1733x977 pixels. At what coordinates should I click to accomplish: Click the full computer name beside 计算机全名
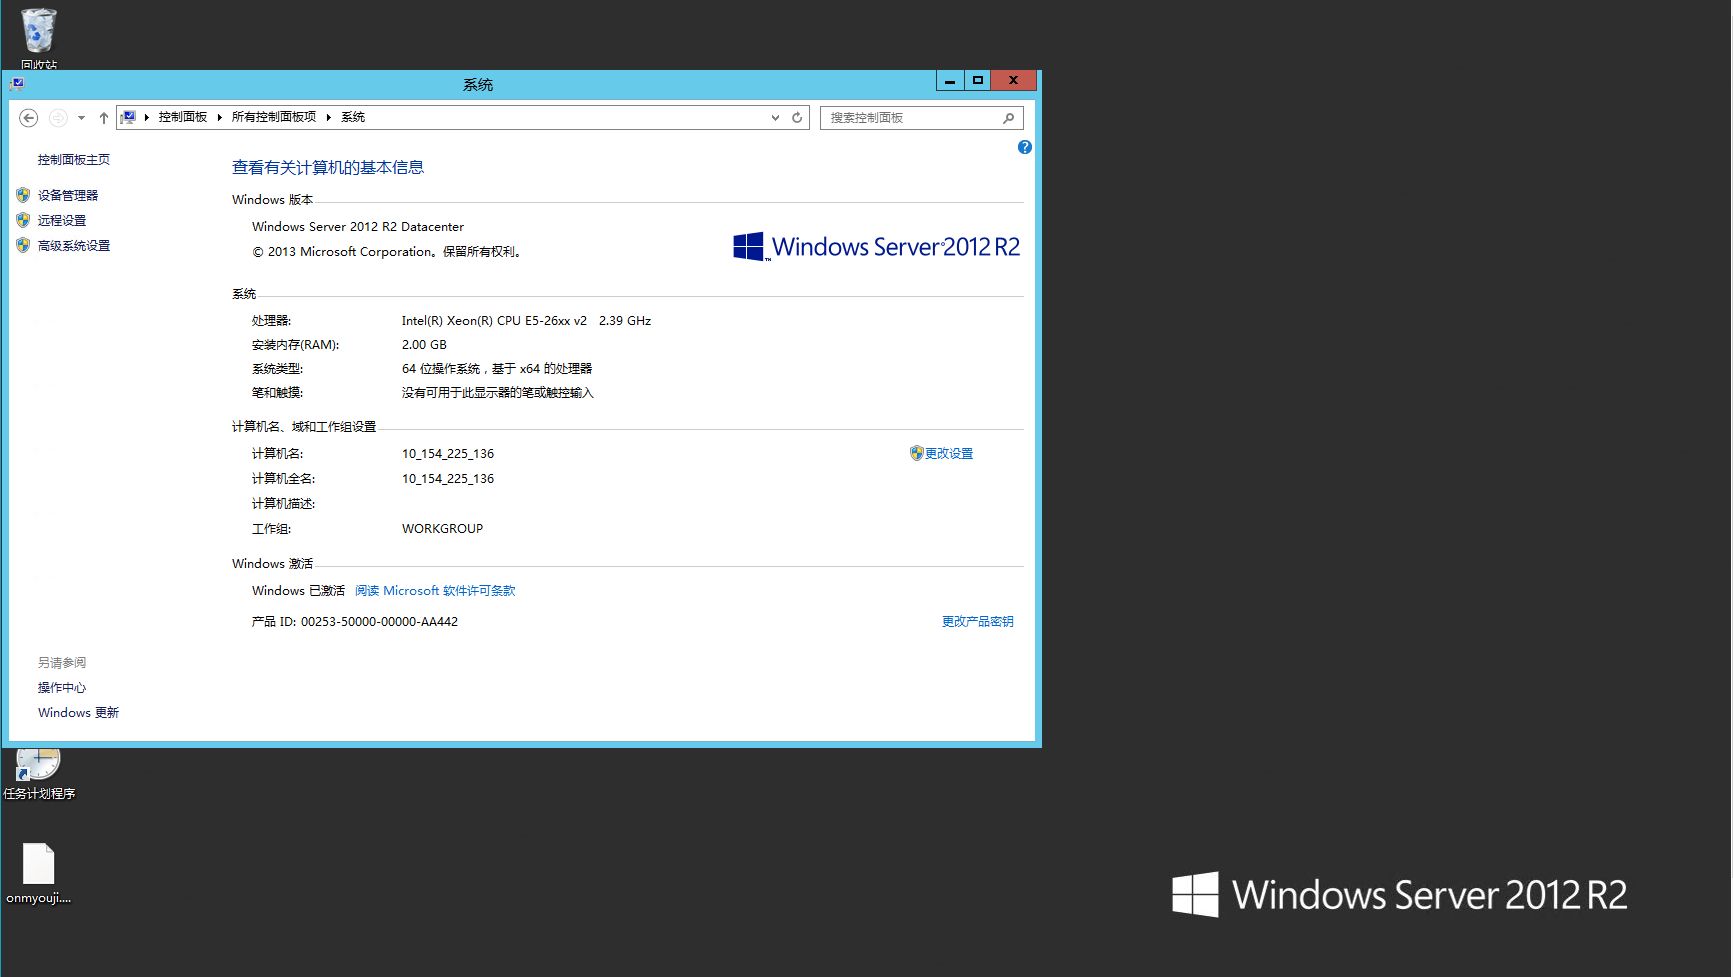click(x=448, y=479)
